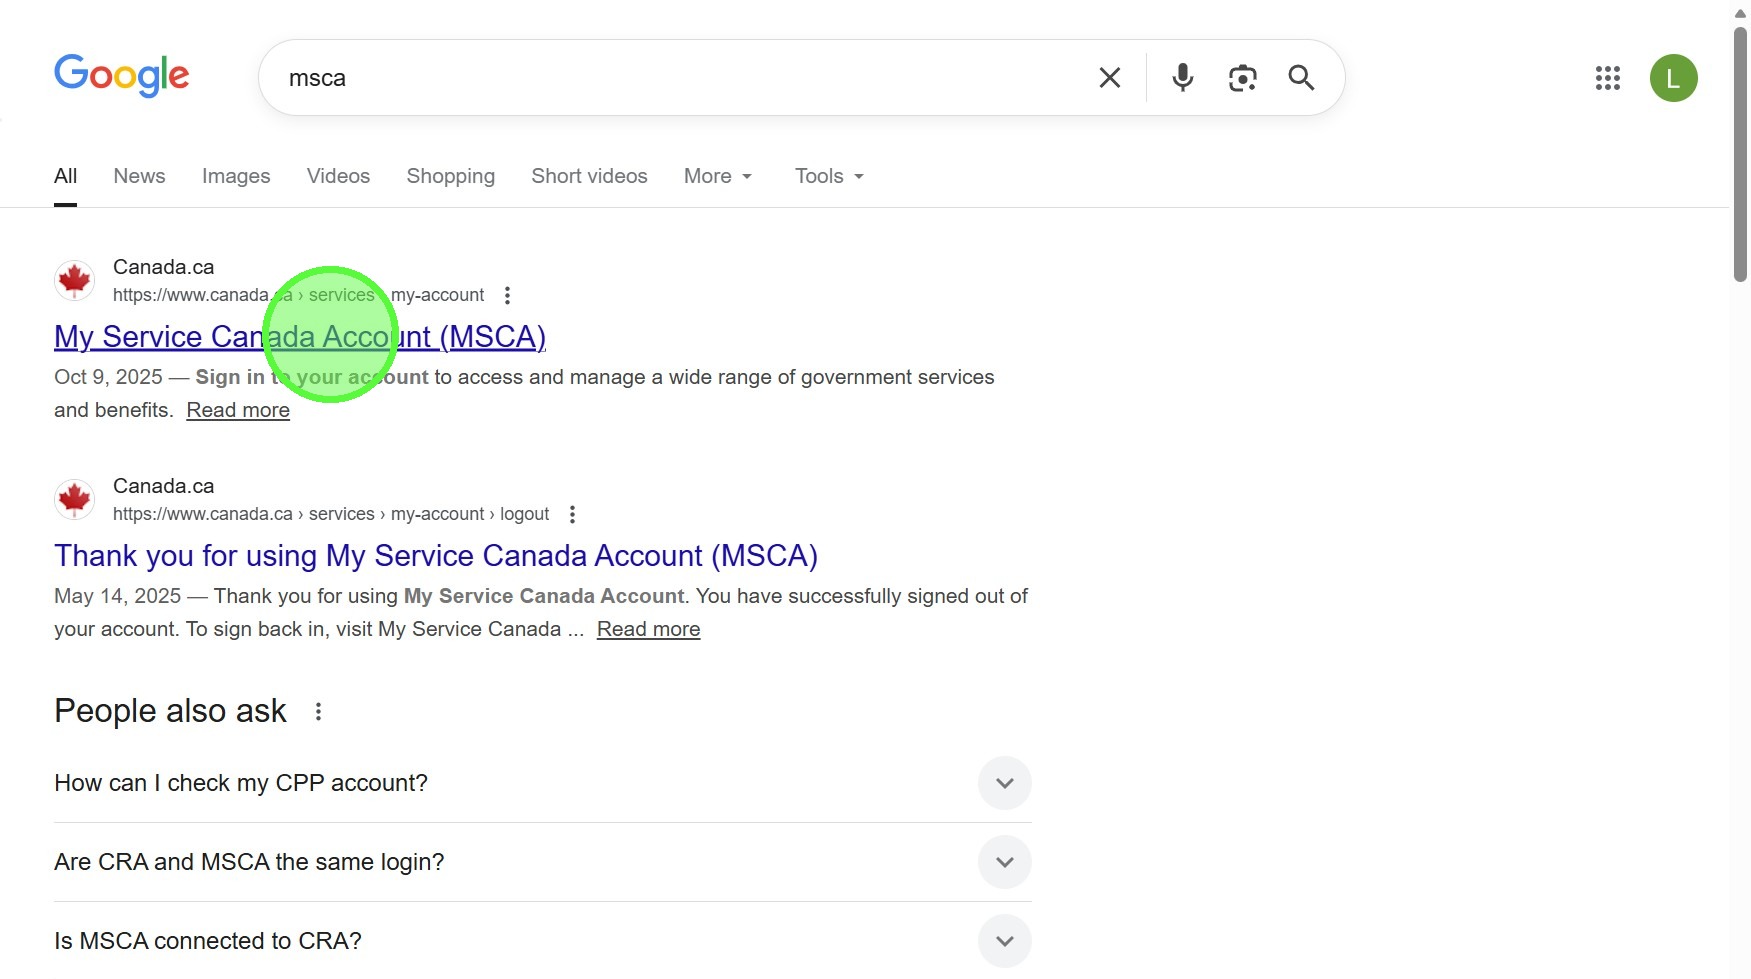Open the Google apps grid
The width and height of the screenshot is (1751, 979).
click(1607, 78)
